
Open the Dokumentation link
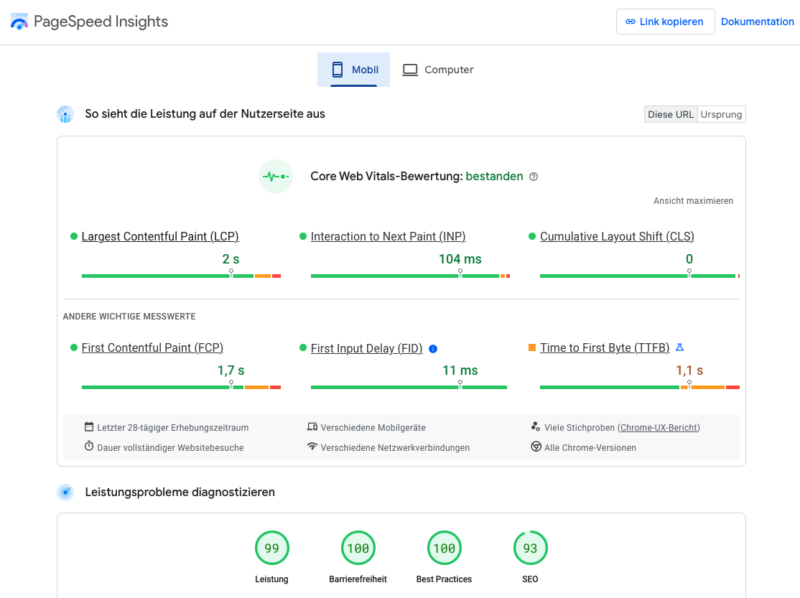[x=757, y=21]
